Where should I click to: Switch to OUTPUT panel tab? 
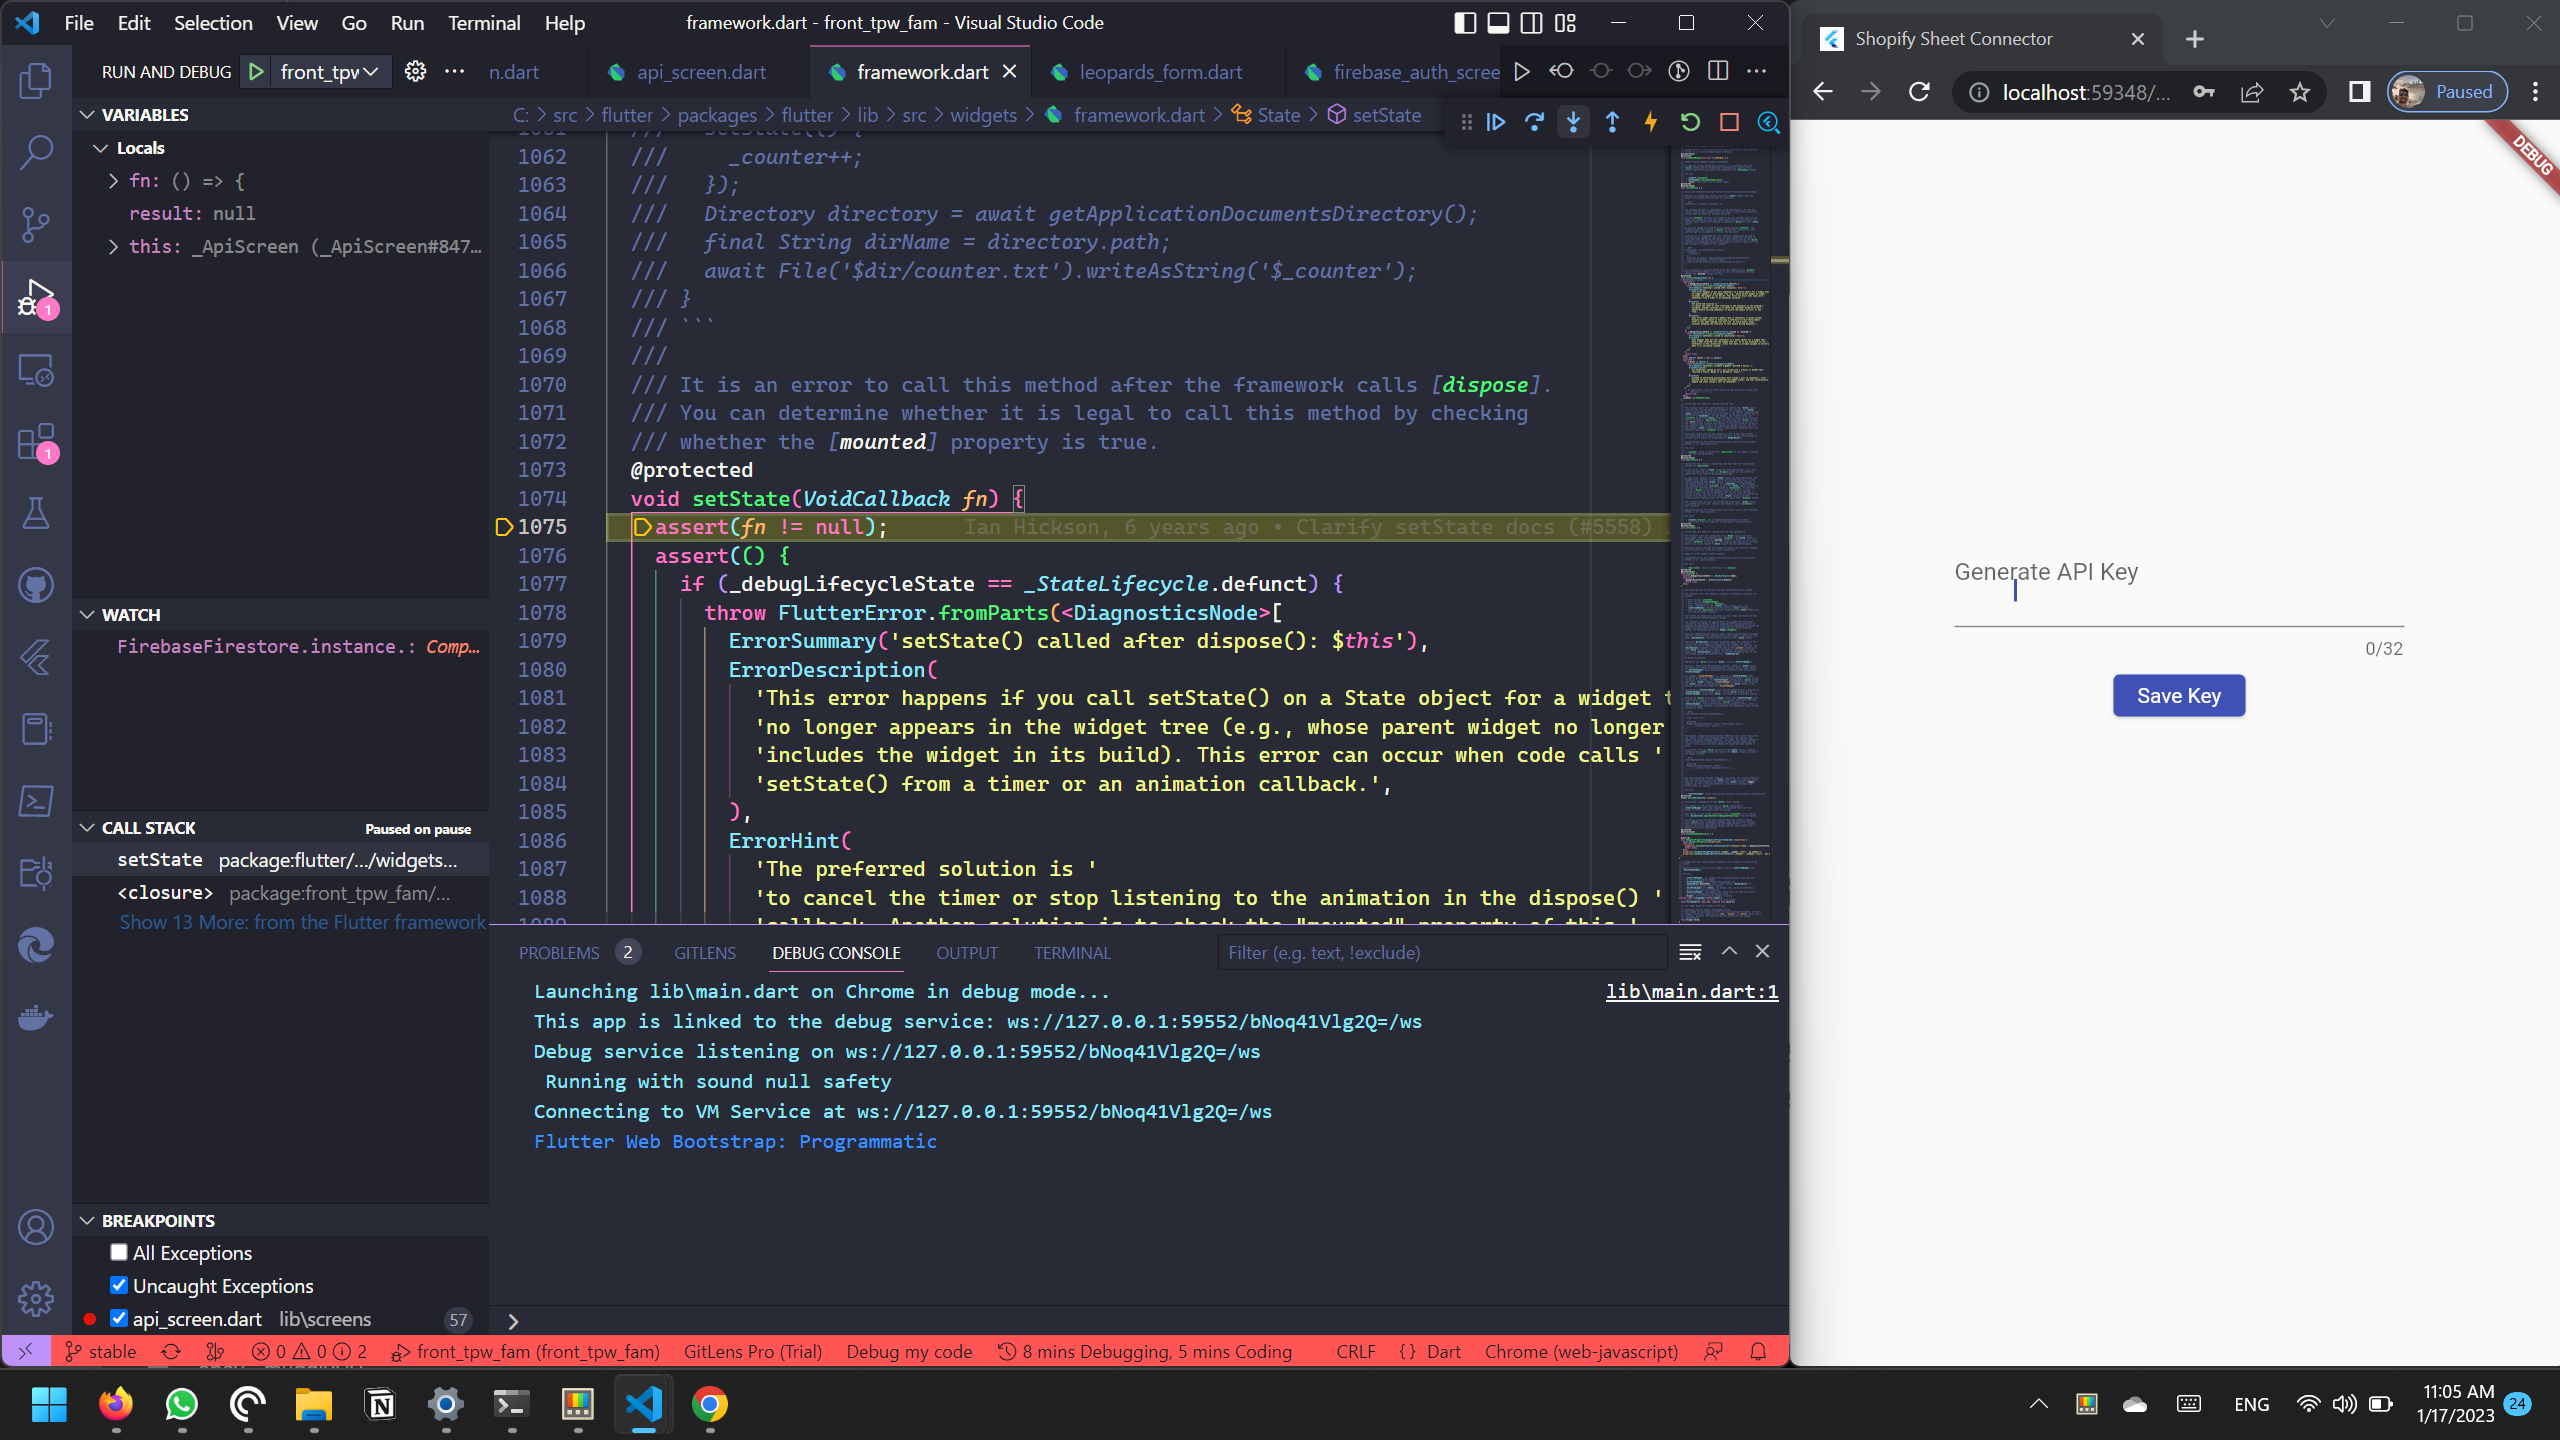[966, 953]
